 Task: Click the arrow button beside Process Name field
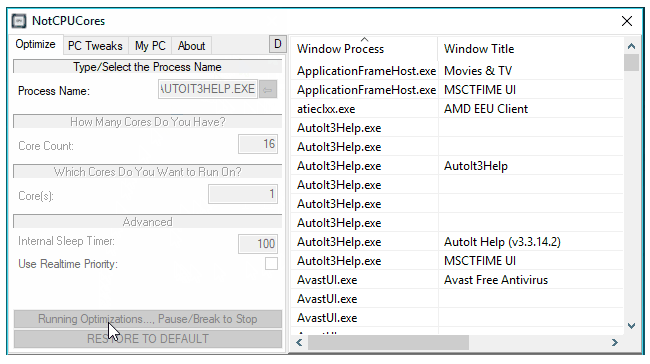(x=268, y=90)
